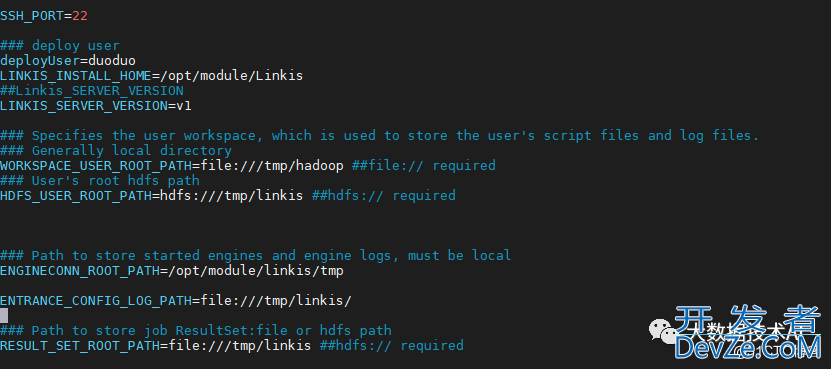
Task: Click the /opt/module/linkis/tmp path value
Action: pyautogui.click(x=255, y=271)
